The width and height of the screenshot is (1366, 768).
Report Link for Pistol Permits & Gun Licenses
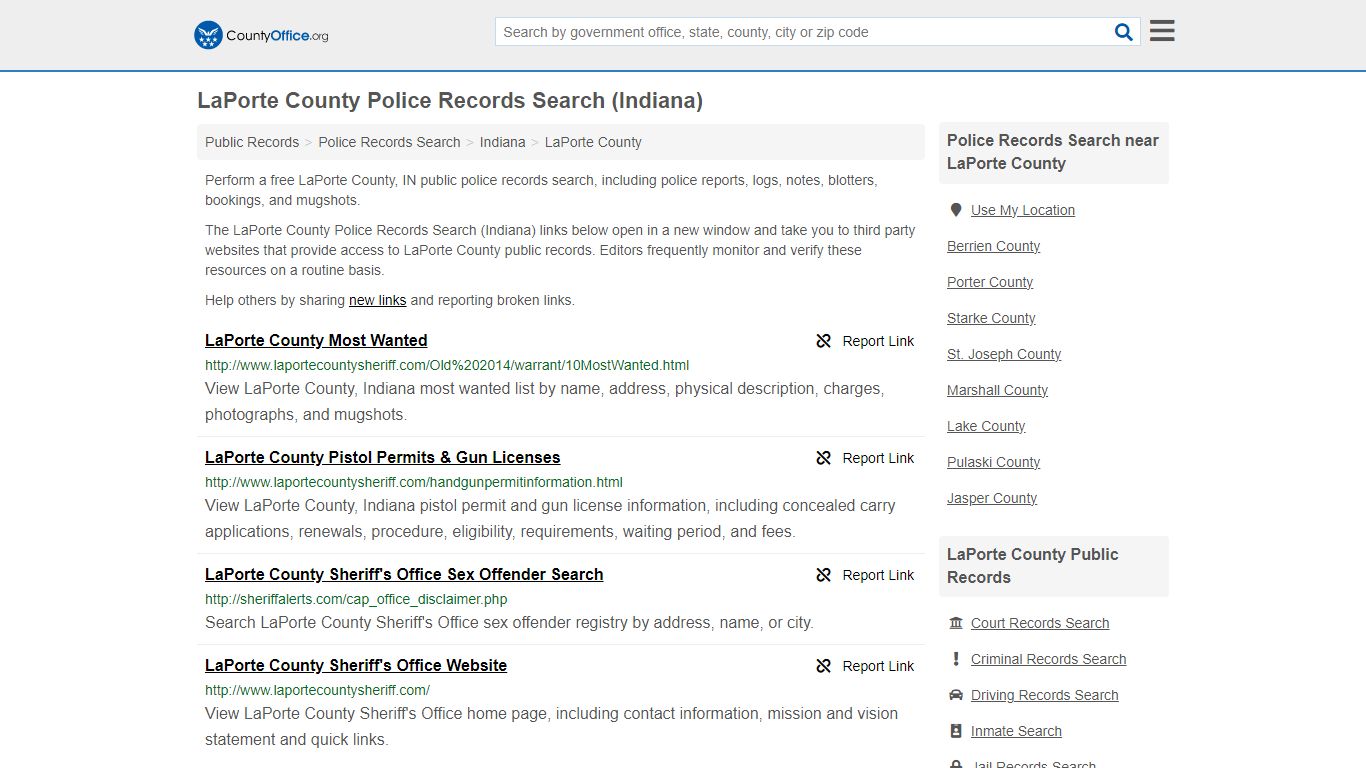878,458
